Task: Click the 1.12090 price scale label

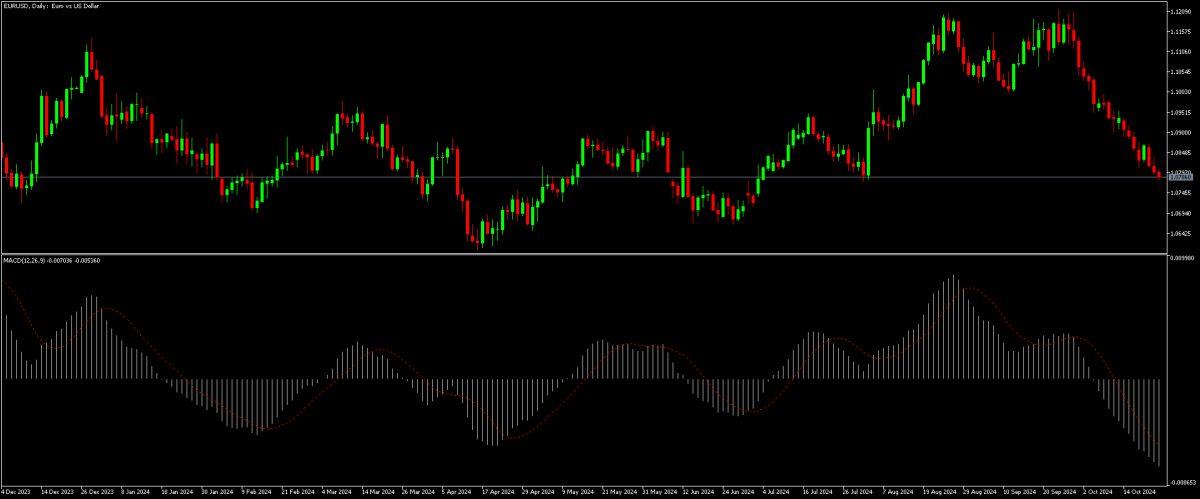Action: (x=1180, y=11)
